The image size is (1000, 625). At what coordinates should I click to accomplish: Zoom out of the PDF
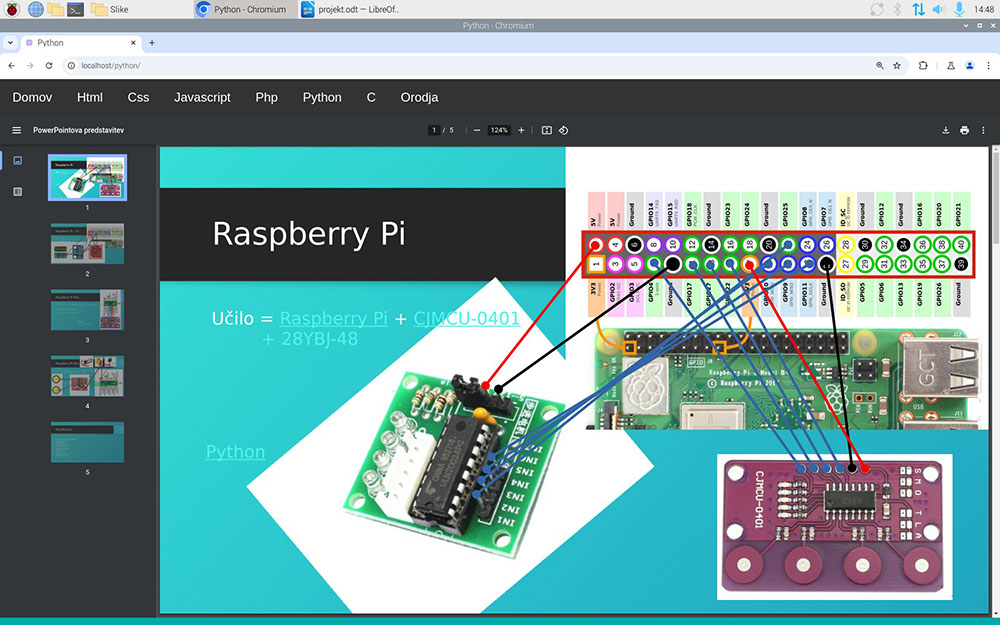pos(477,130)
